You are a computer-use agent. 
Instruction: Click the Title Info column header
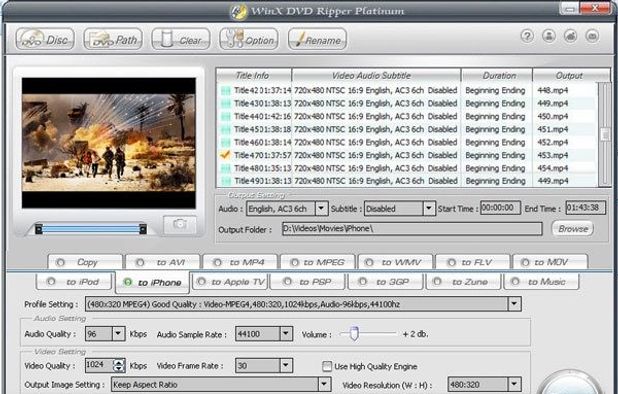(254, 76)
